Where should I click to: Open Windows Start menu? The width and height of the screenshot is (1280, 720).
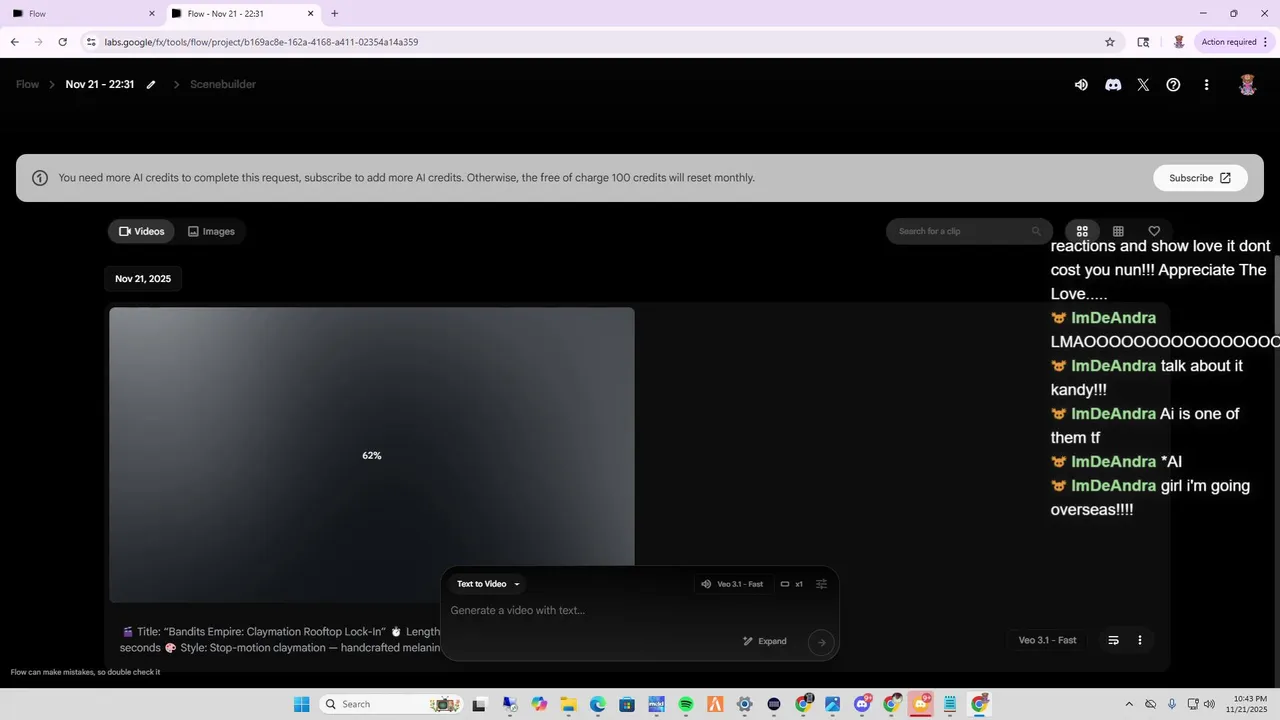[301, 704]
